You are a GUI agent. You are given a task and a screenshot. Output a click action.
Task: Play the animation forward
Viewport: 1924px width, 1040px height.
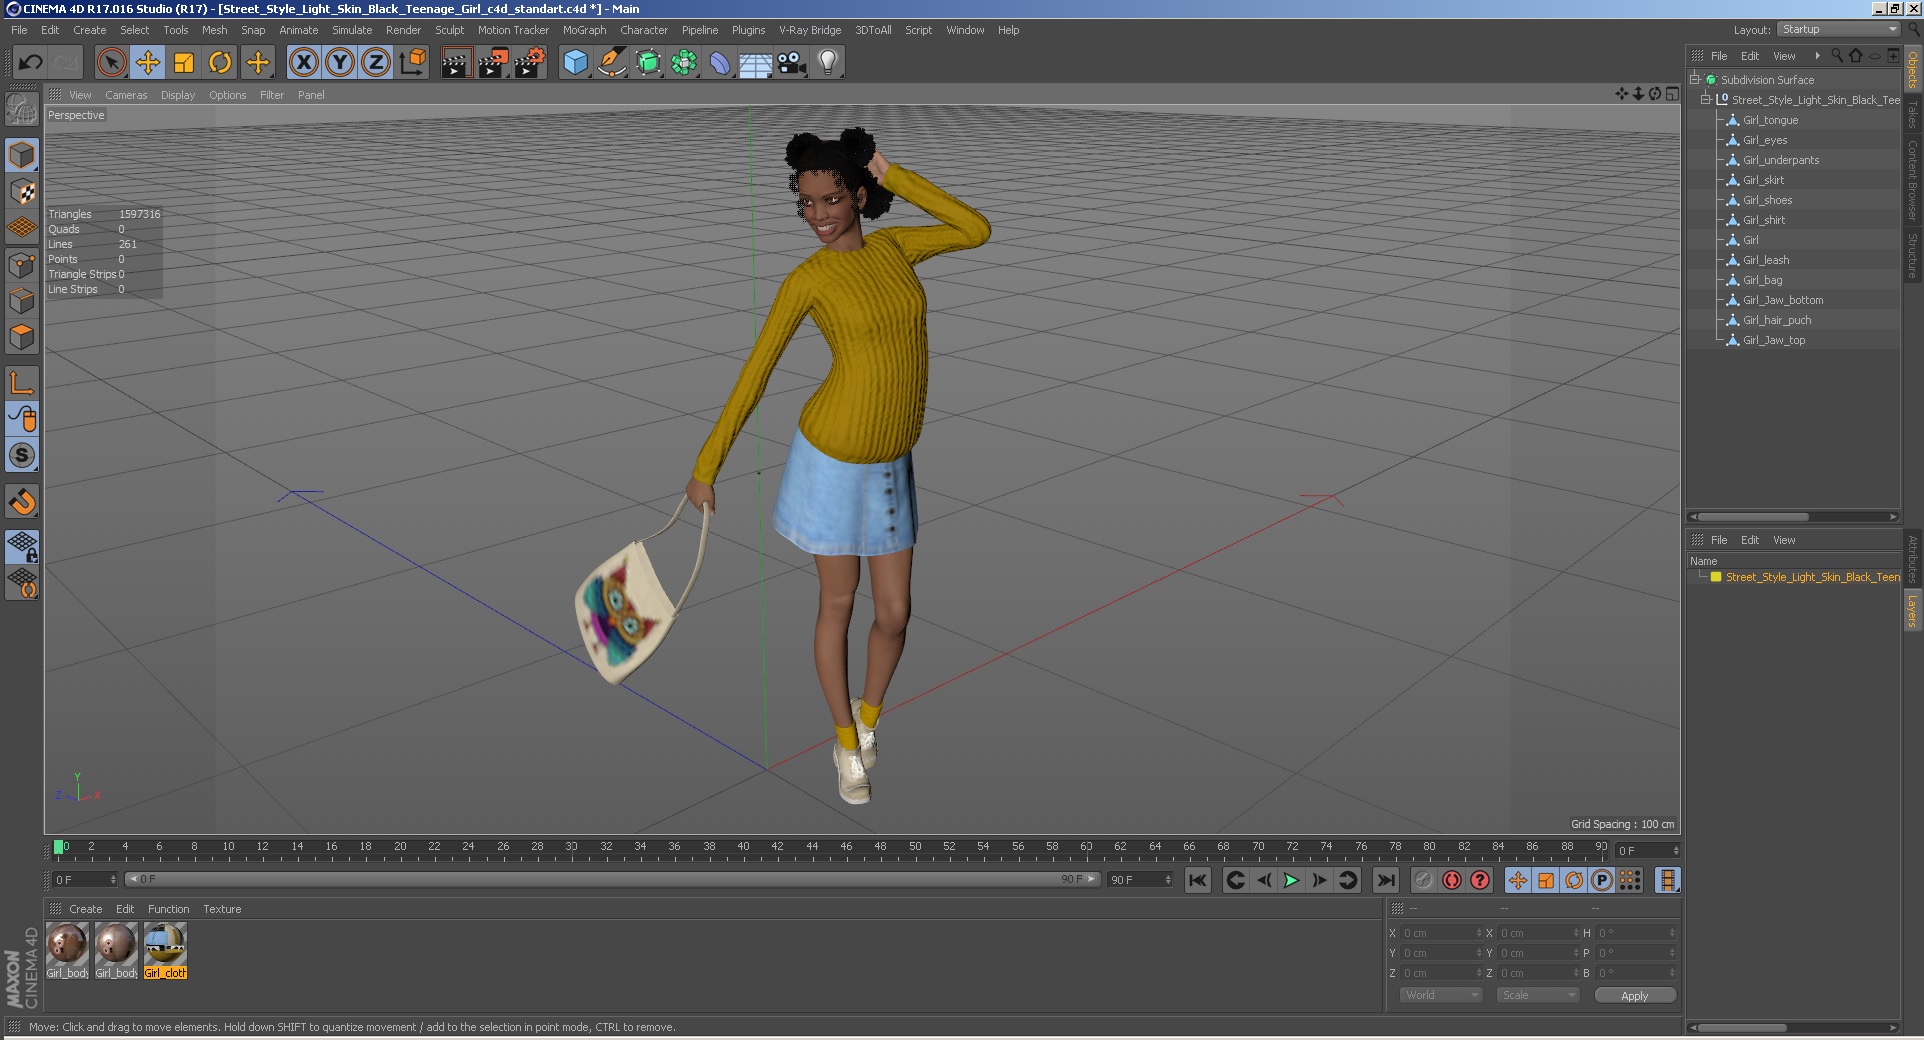pos(1291,880)
